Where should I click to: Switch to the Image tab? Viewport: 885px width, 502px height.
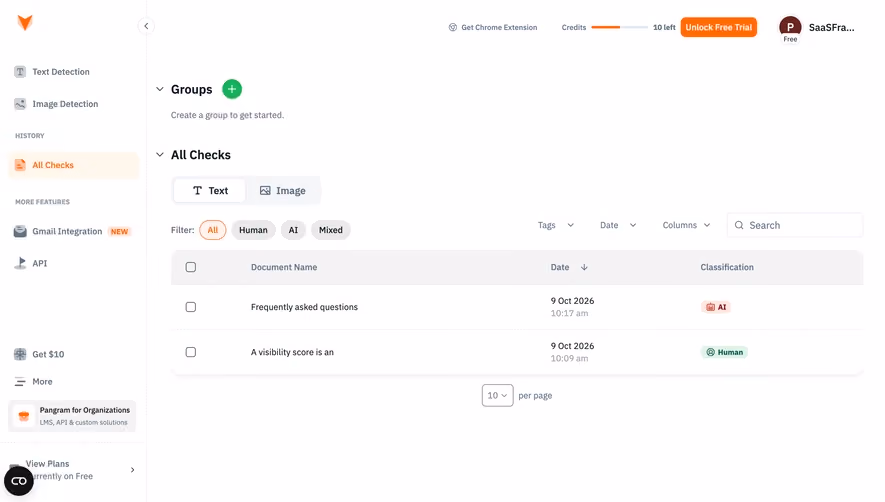click(x=283, y=191)
